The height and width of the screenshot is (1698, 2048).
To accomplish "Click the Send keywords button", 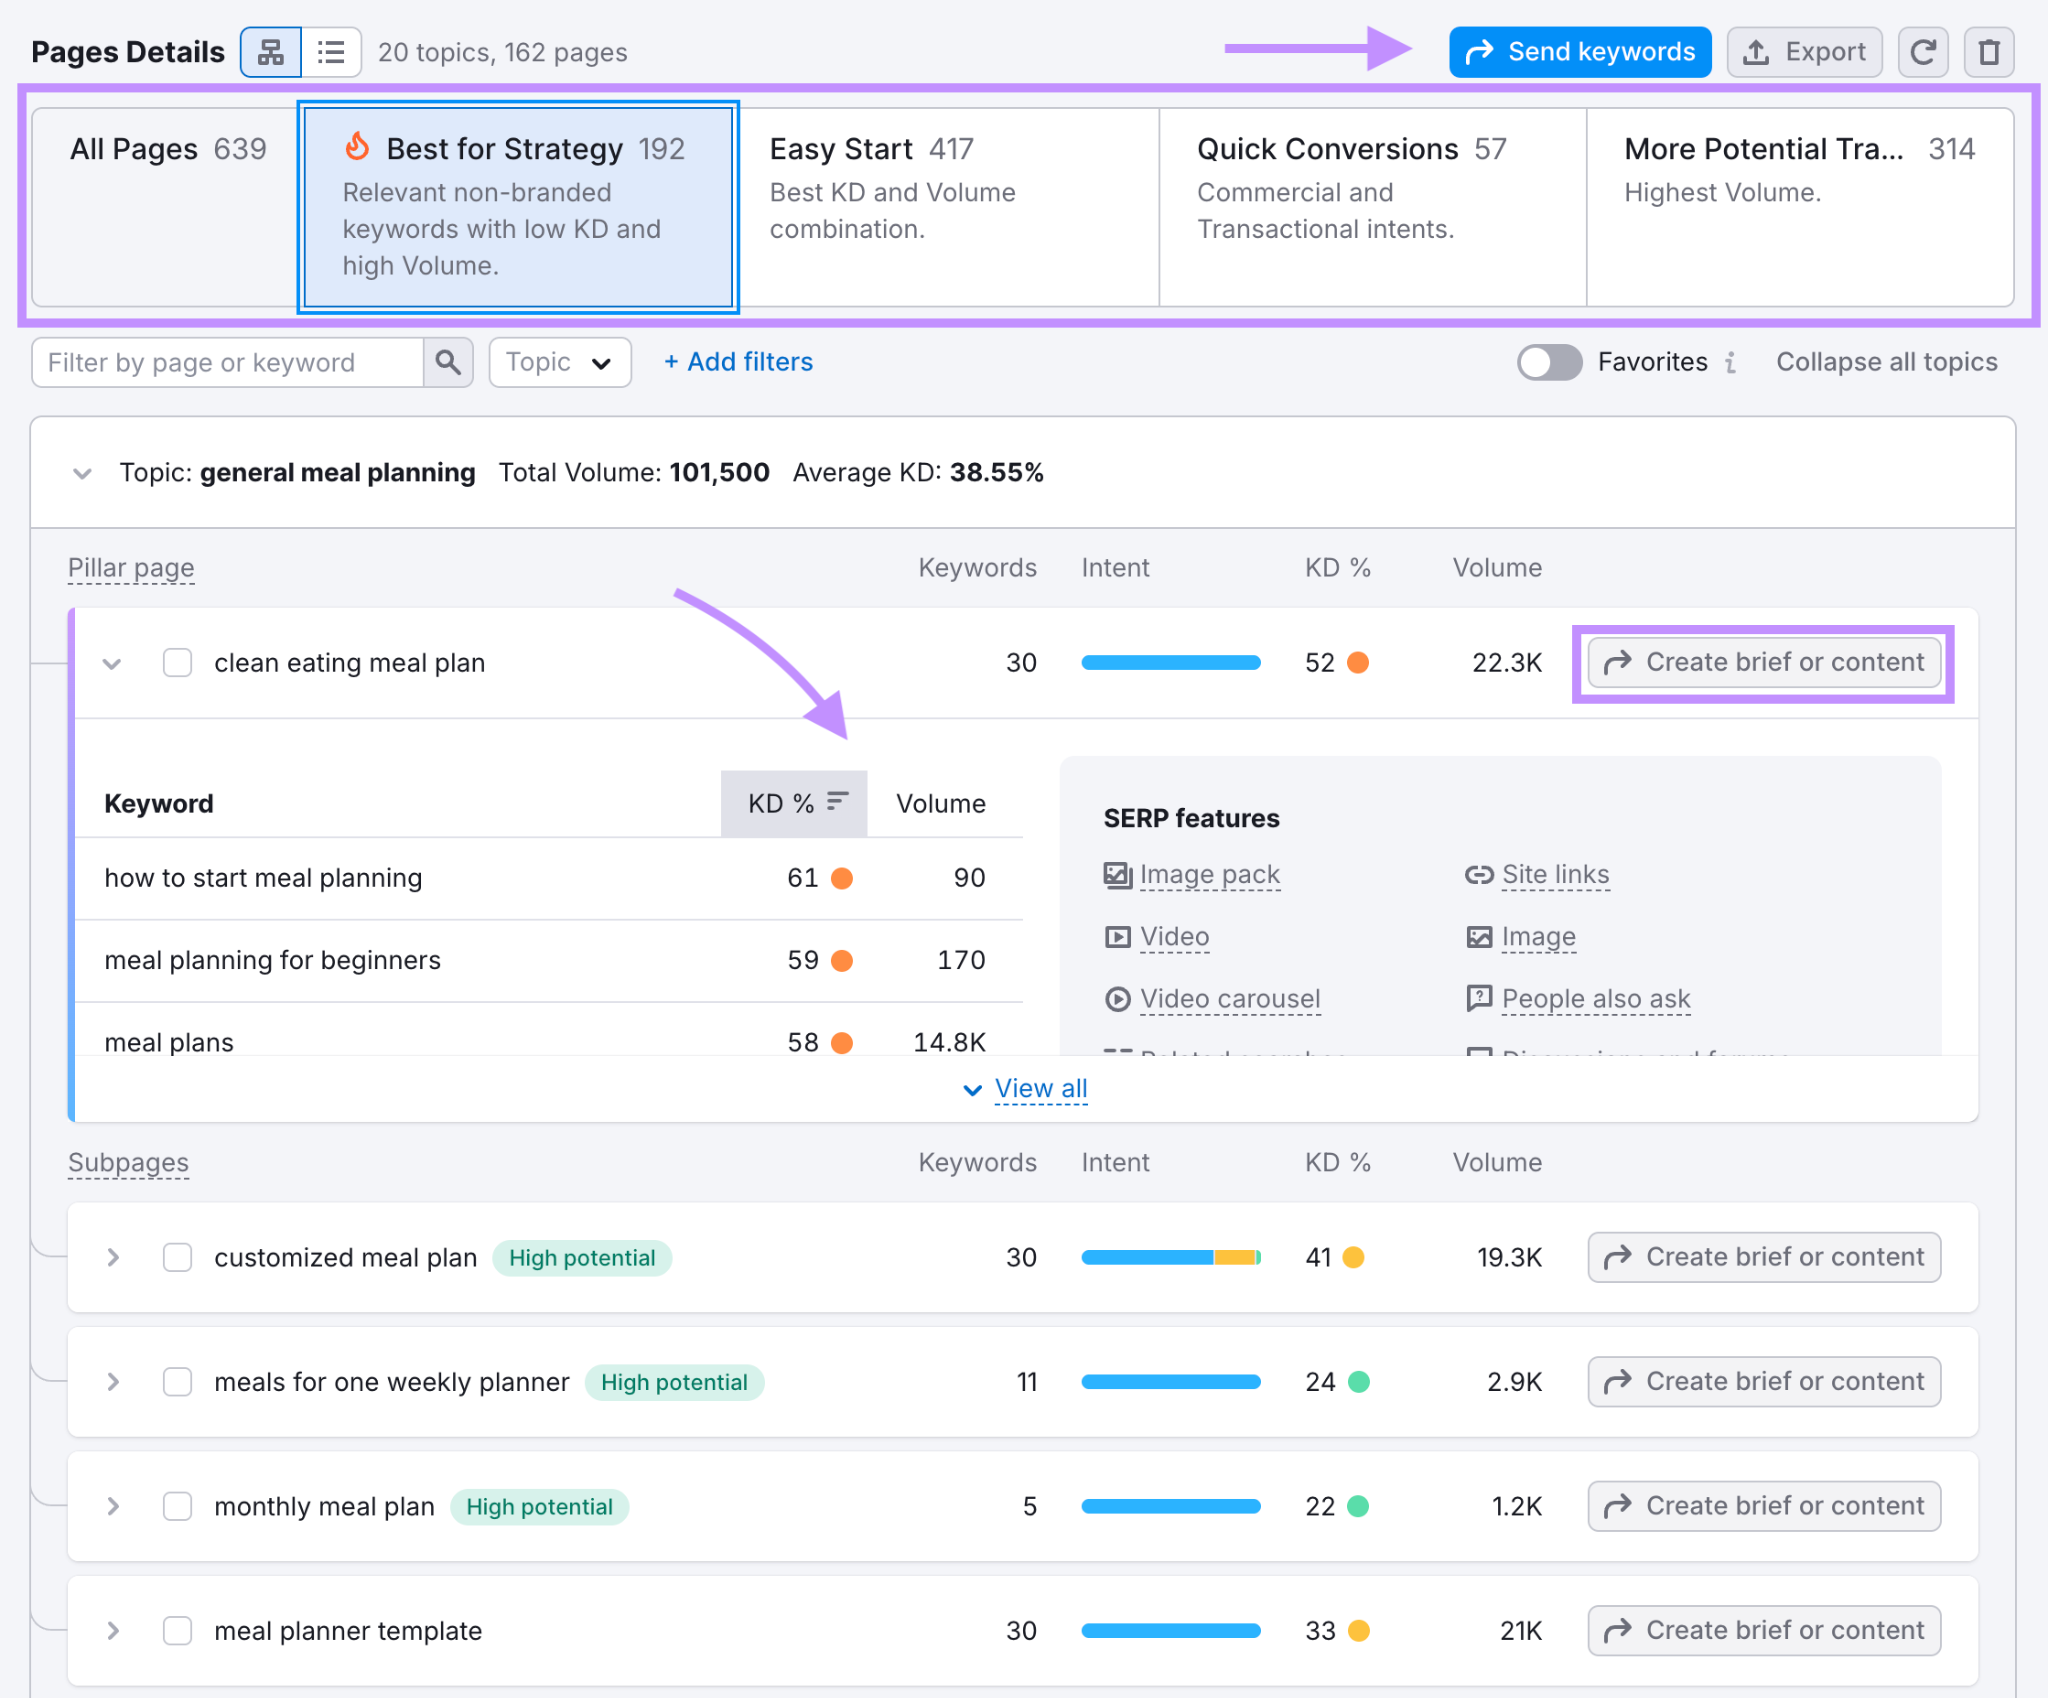I will 1580,52.
